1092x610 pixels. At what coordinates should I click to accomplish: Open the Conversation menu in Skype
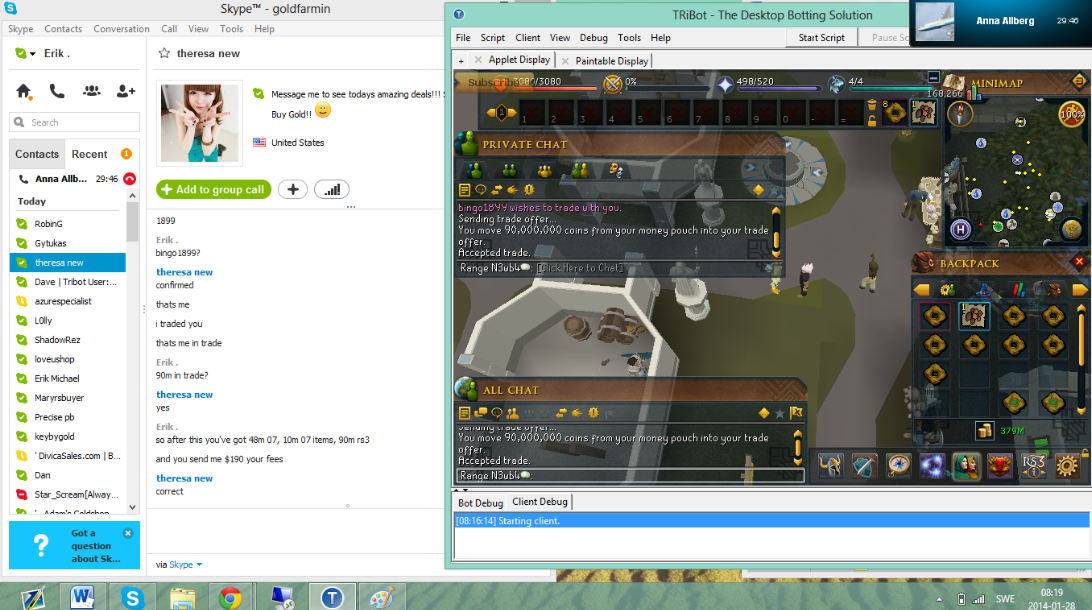tap(121, 29)
